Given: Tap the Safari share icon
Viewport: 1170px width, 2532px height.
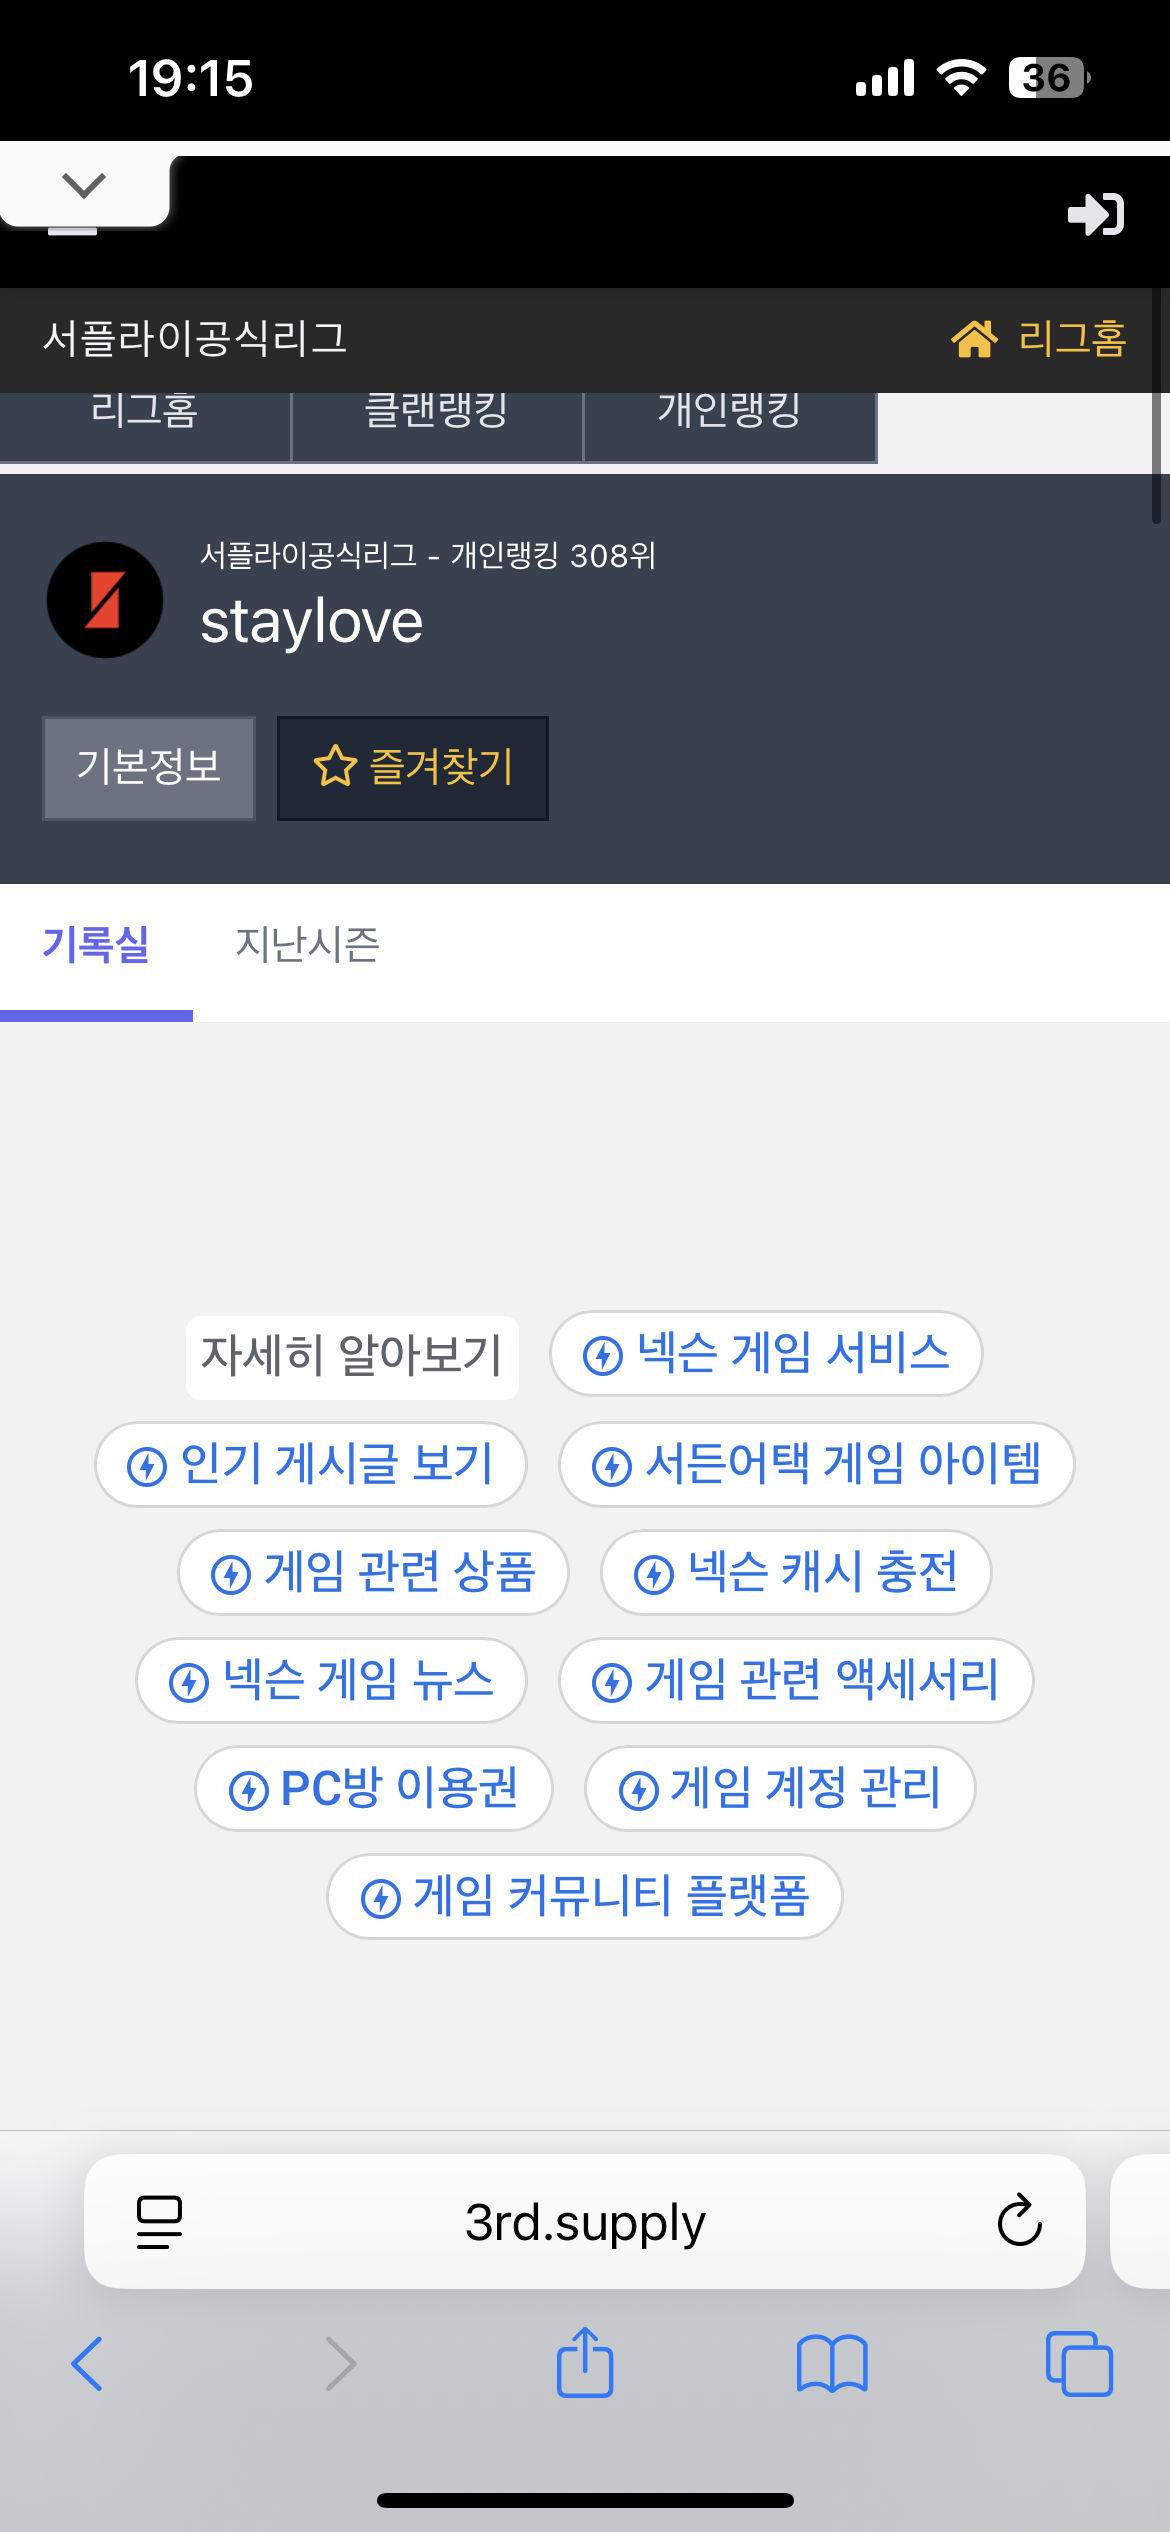Looking at the screenshot, I should 585,2364.
